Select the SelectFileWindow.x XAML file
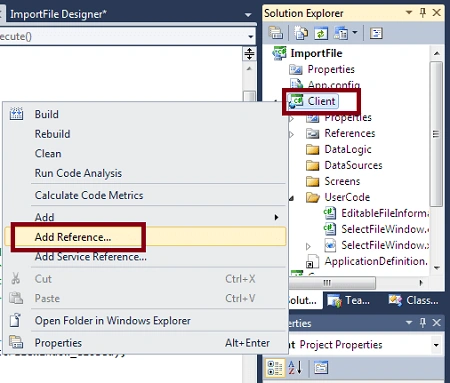This screenshot has width=450, height=383. 385,245
